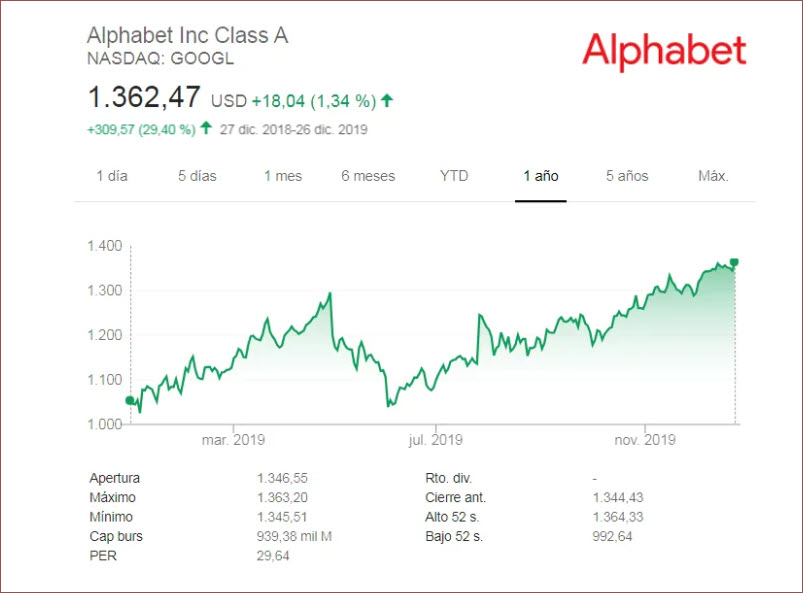This screenshot has height=593, width=803.
Task: Click the chart's starting point dot
Action: [129, 400]
